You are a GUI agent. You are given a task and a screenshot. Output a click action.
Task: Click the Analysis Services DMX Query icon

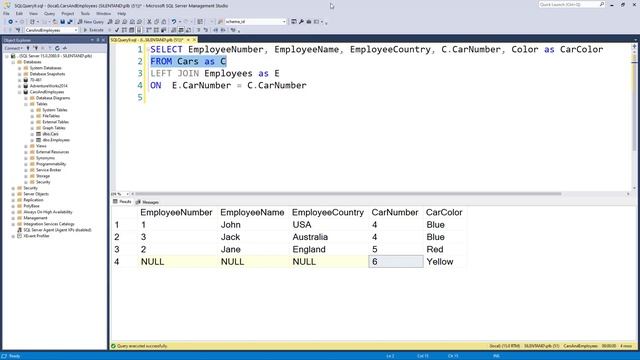124,22
